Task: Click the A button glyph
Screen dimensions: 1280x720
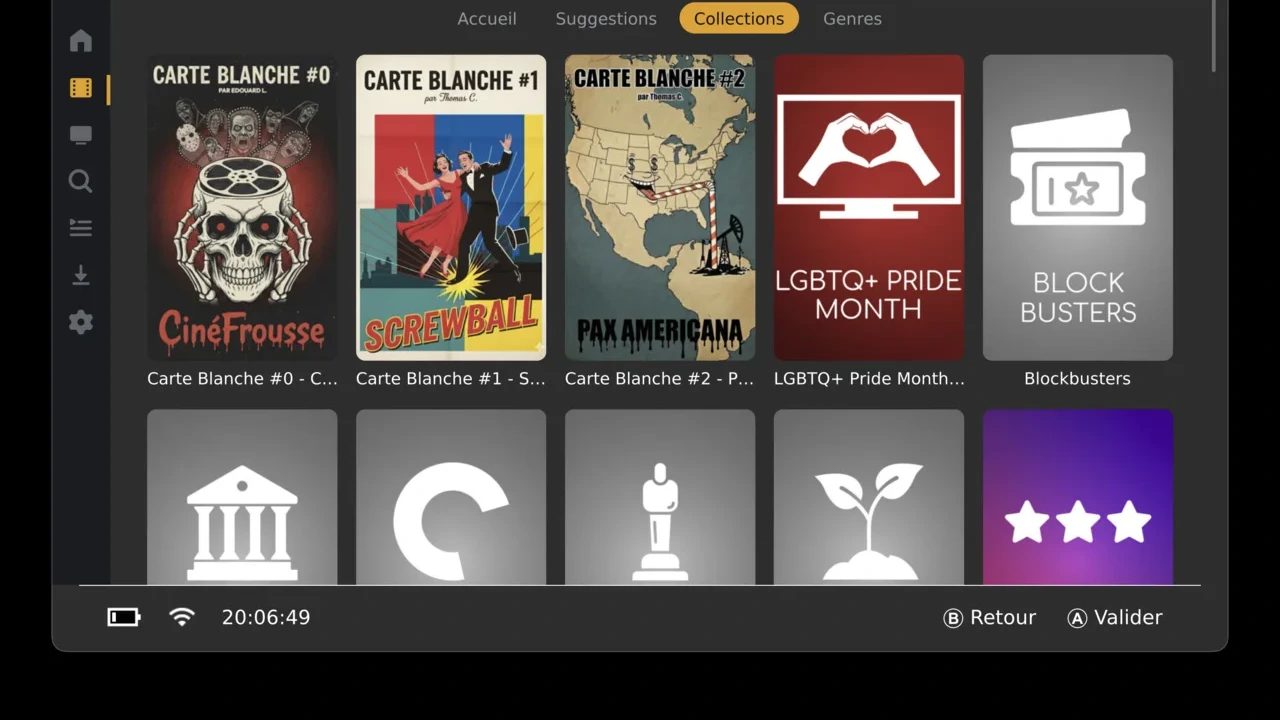Action: [x=1077, y=618]
